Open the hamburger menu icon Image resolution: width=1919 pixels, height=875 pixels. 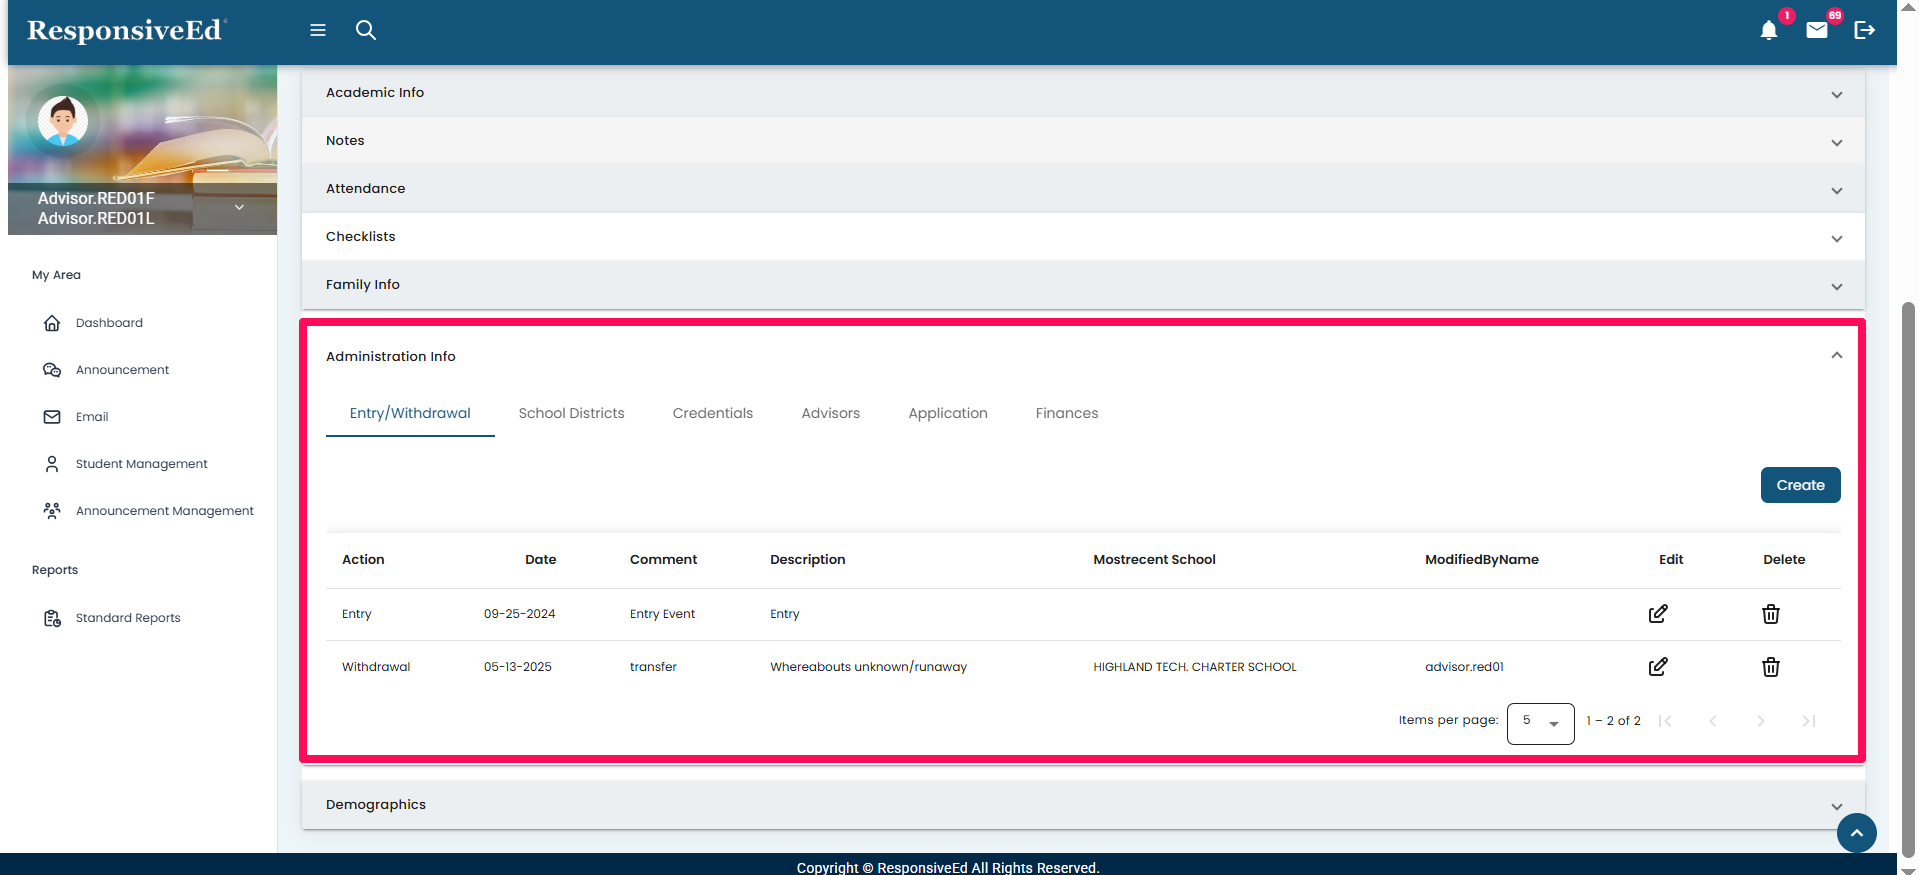[x=318, y=30]
